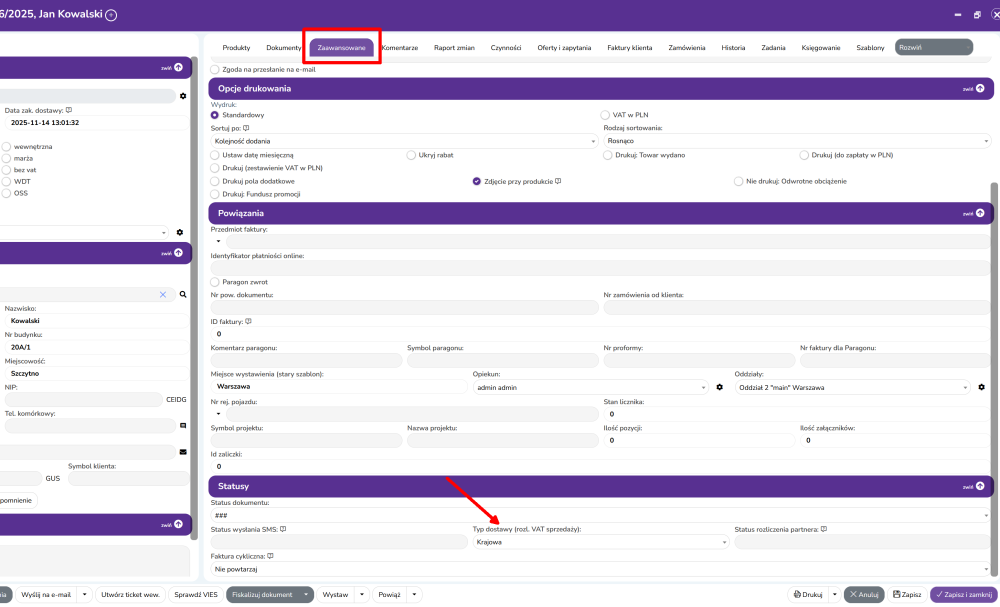Collapse the Powiązania section with arrow icon
Viewport: 1000px width, 607px height.
tap(979, 213)
